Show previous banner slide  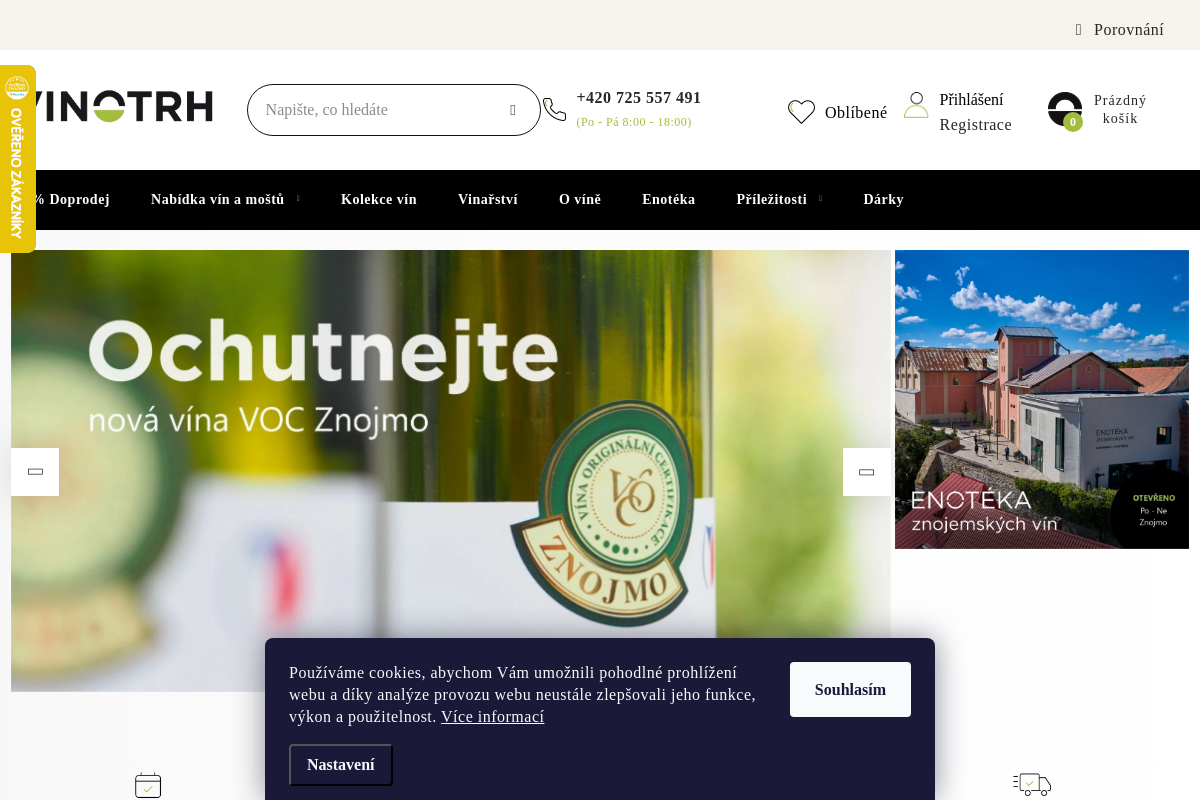35,472
